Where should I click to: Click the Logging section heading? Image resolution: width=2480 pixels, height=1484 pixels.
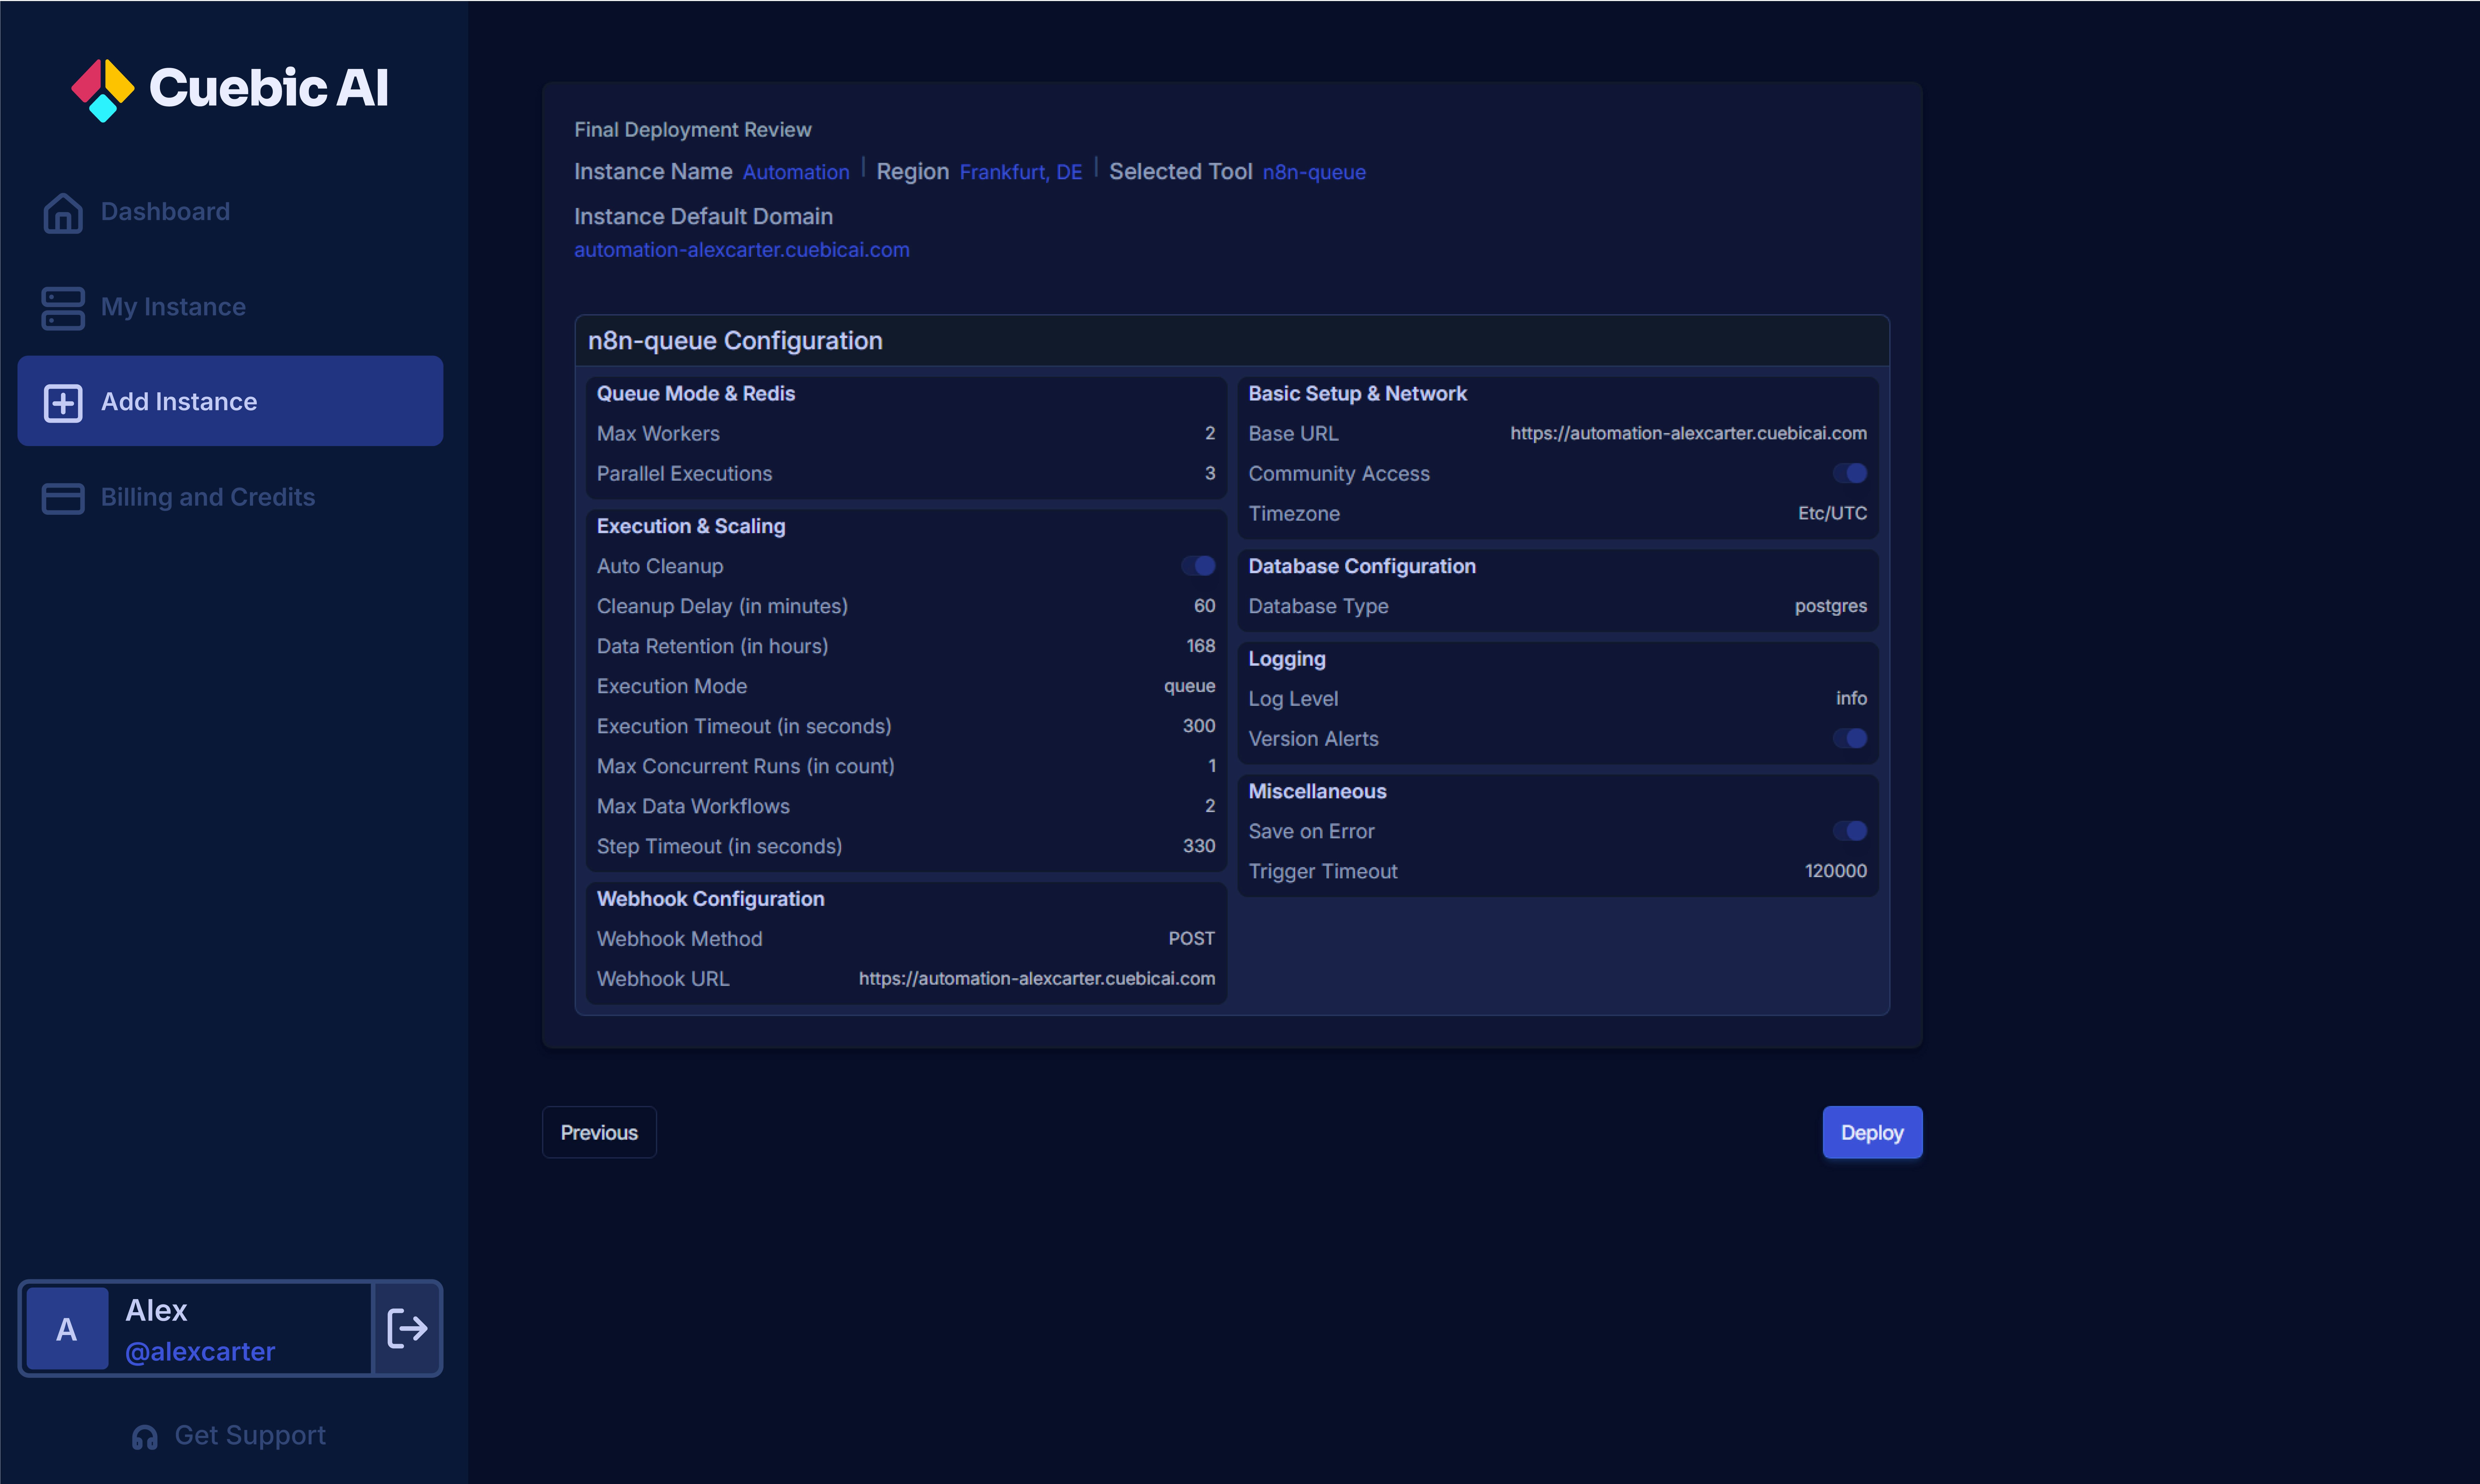(1287, 659)
